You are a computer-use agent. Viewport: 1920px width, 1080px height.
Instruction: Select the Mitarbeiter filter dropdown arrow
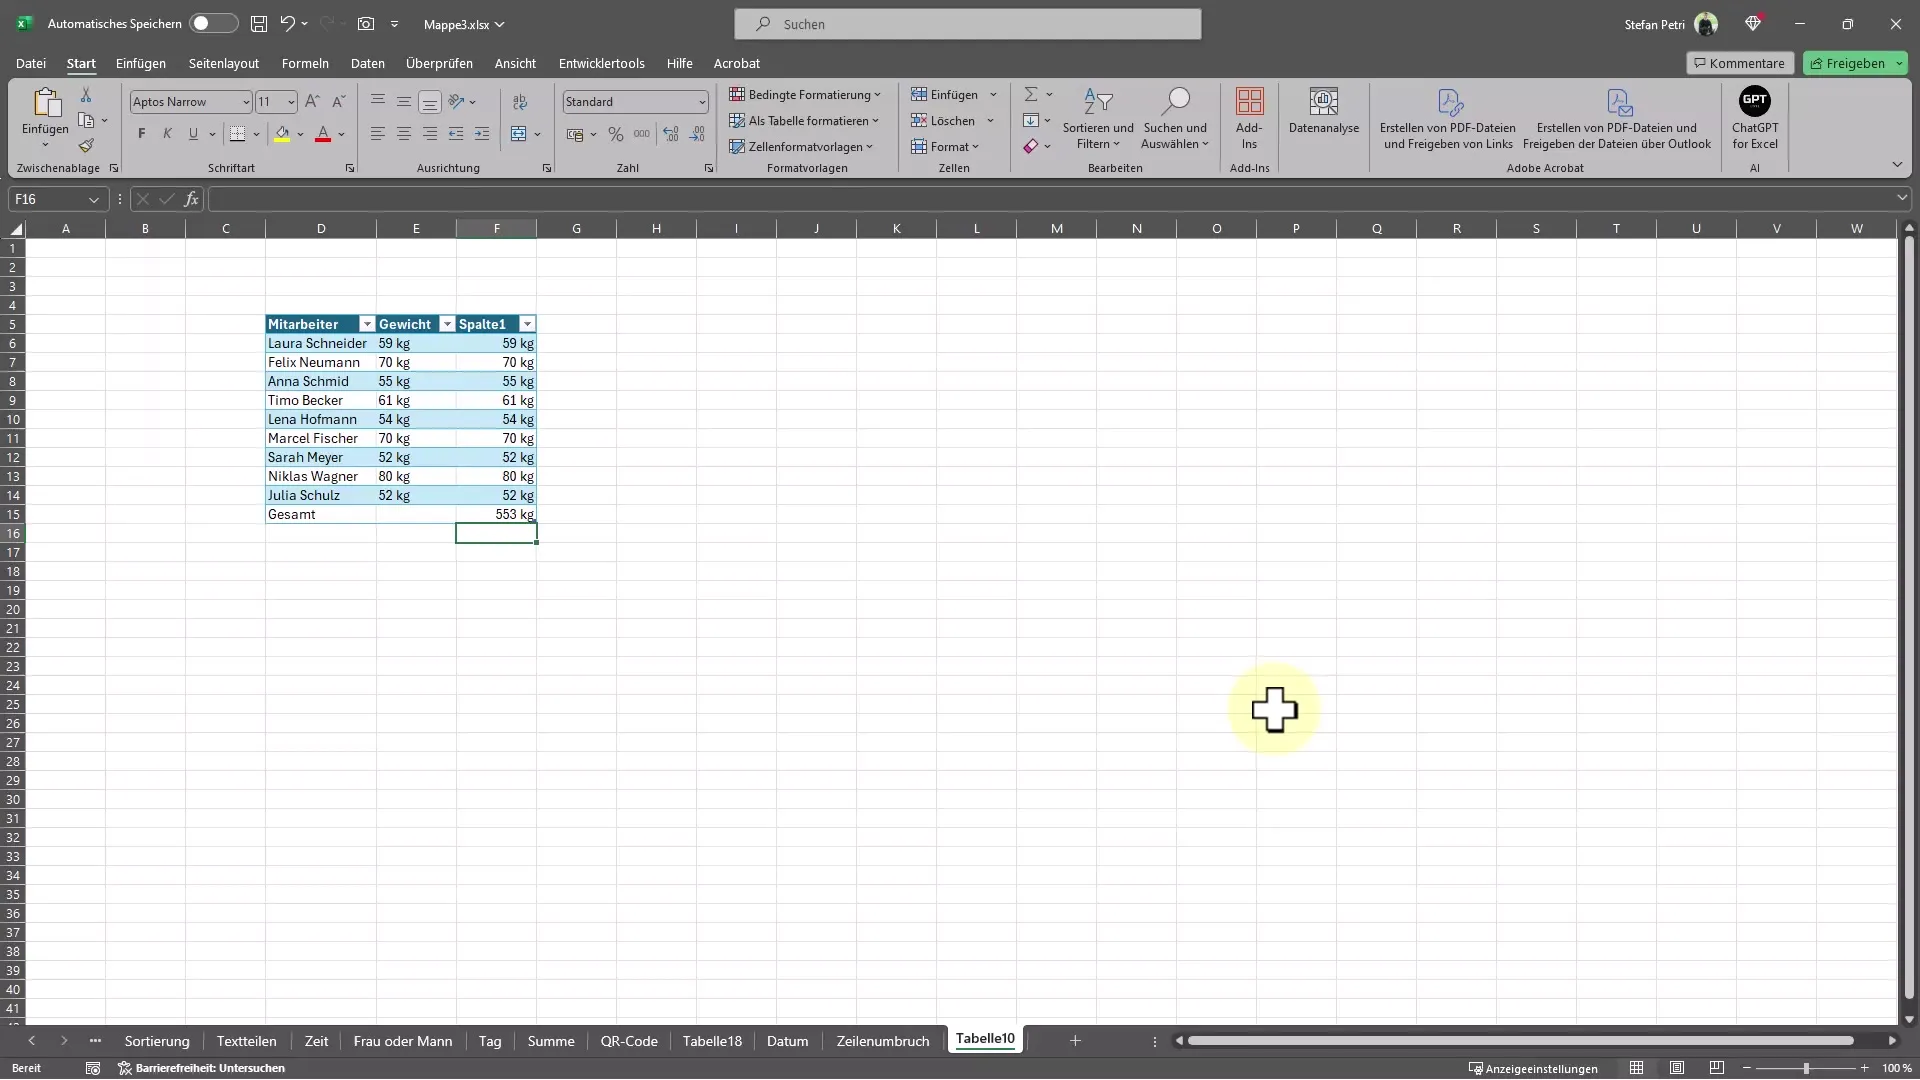367,324
